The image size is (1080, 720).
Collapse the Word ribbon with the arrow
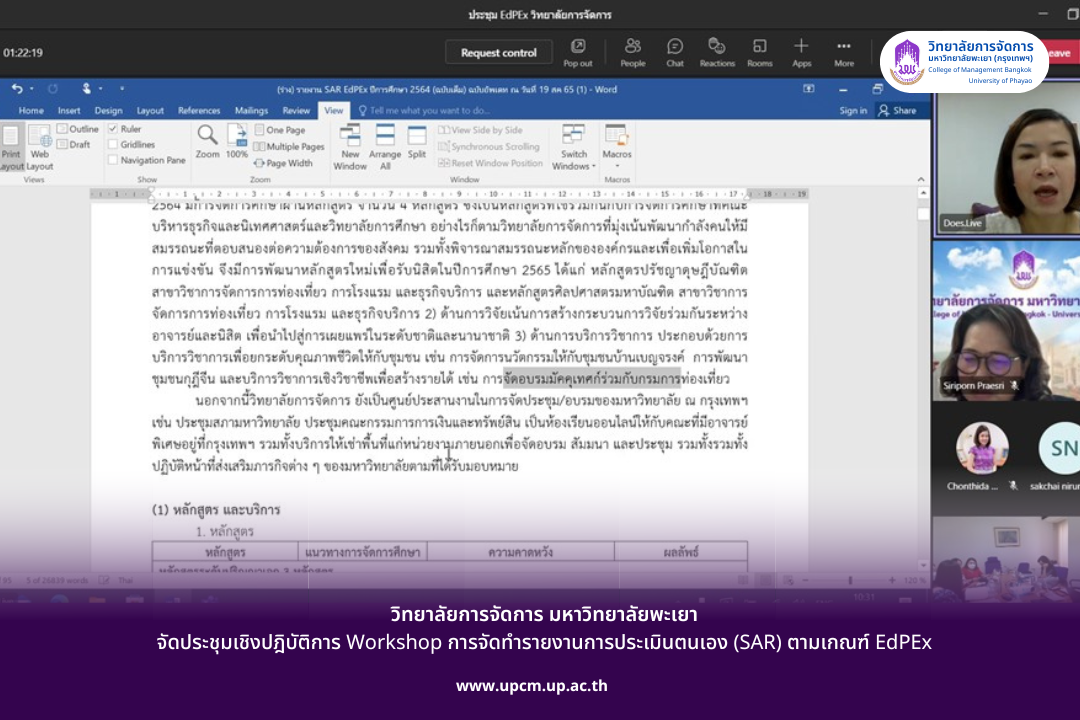921,179
